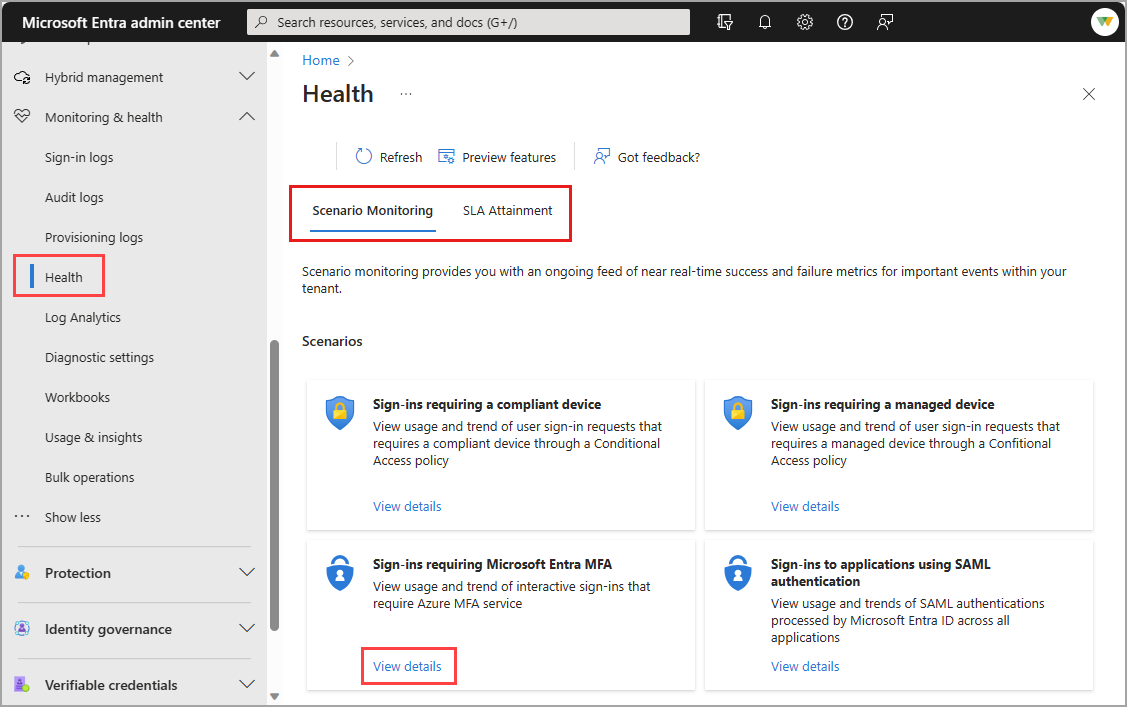This screenshot has width=1127, height=707.
Task: Click the Hybrid management cloud icon
Action: click(22, 77)
